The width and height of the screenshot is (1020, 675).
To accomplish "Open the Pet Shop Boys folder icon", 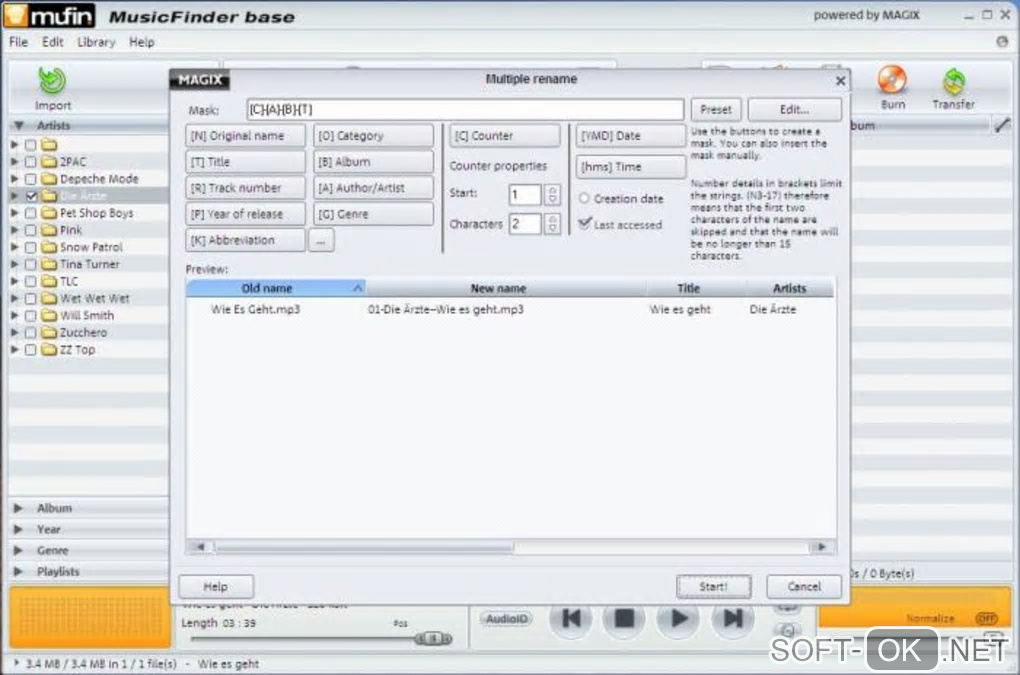I will point(49,213).
